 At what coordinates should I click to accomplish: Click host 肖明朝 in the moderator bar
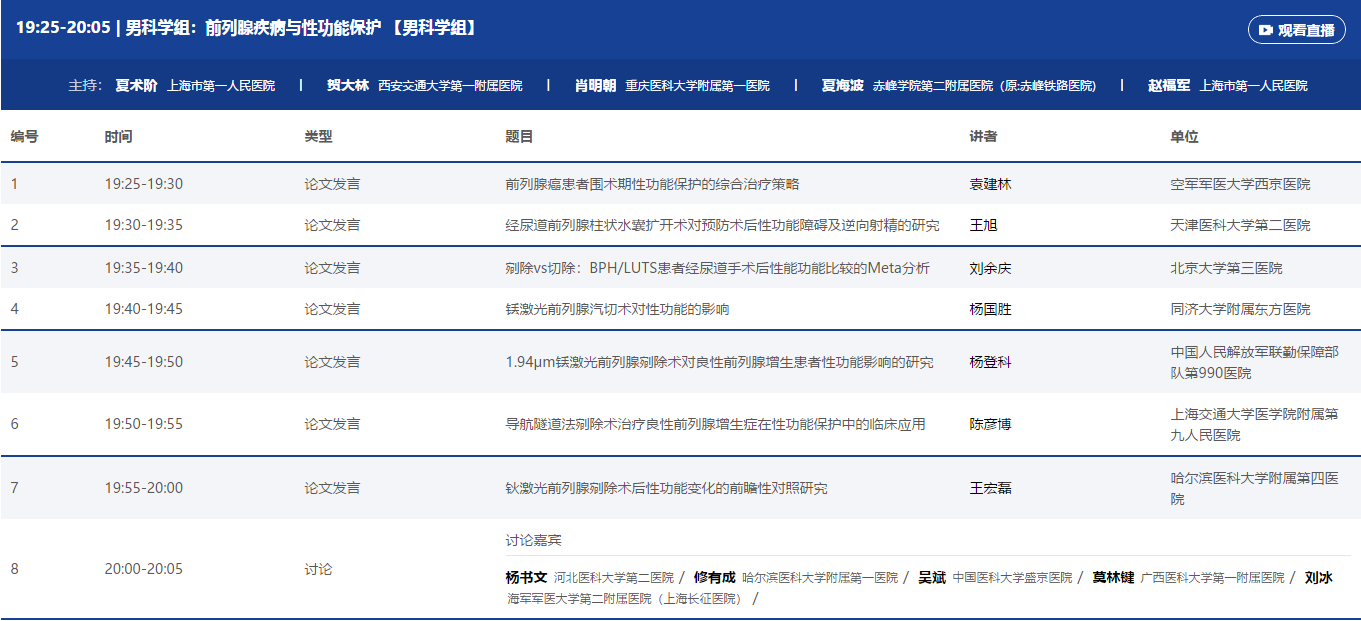click(x=595, y=86)
